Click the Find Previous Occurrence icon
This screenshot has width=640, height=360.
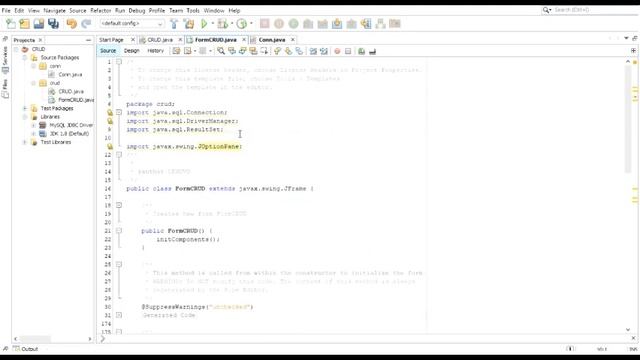(232, 51)
